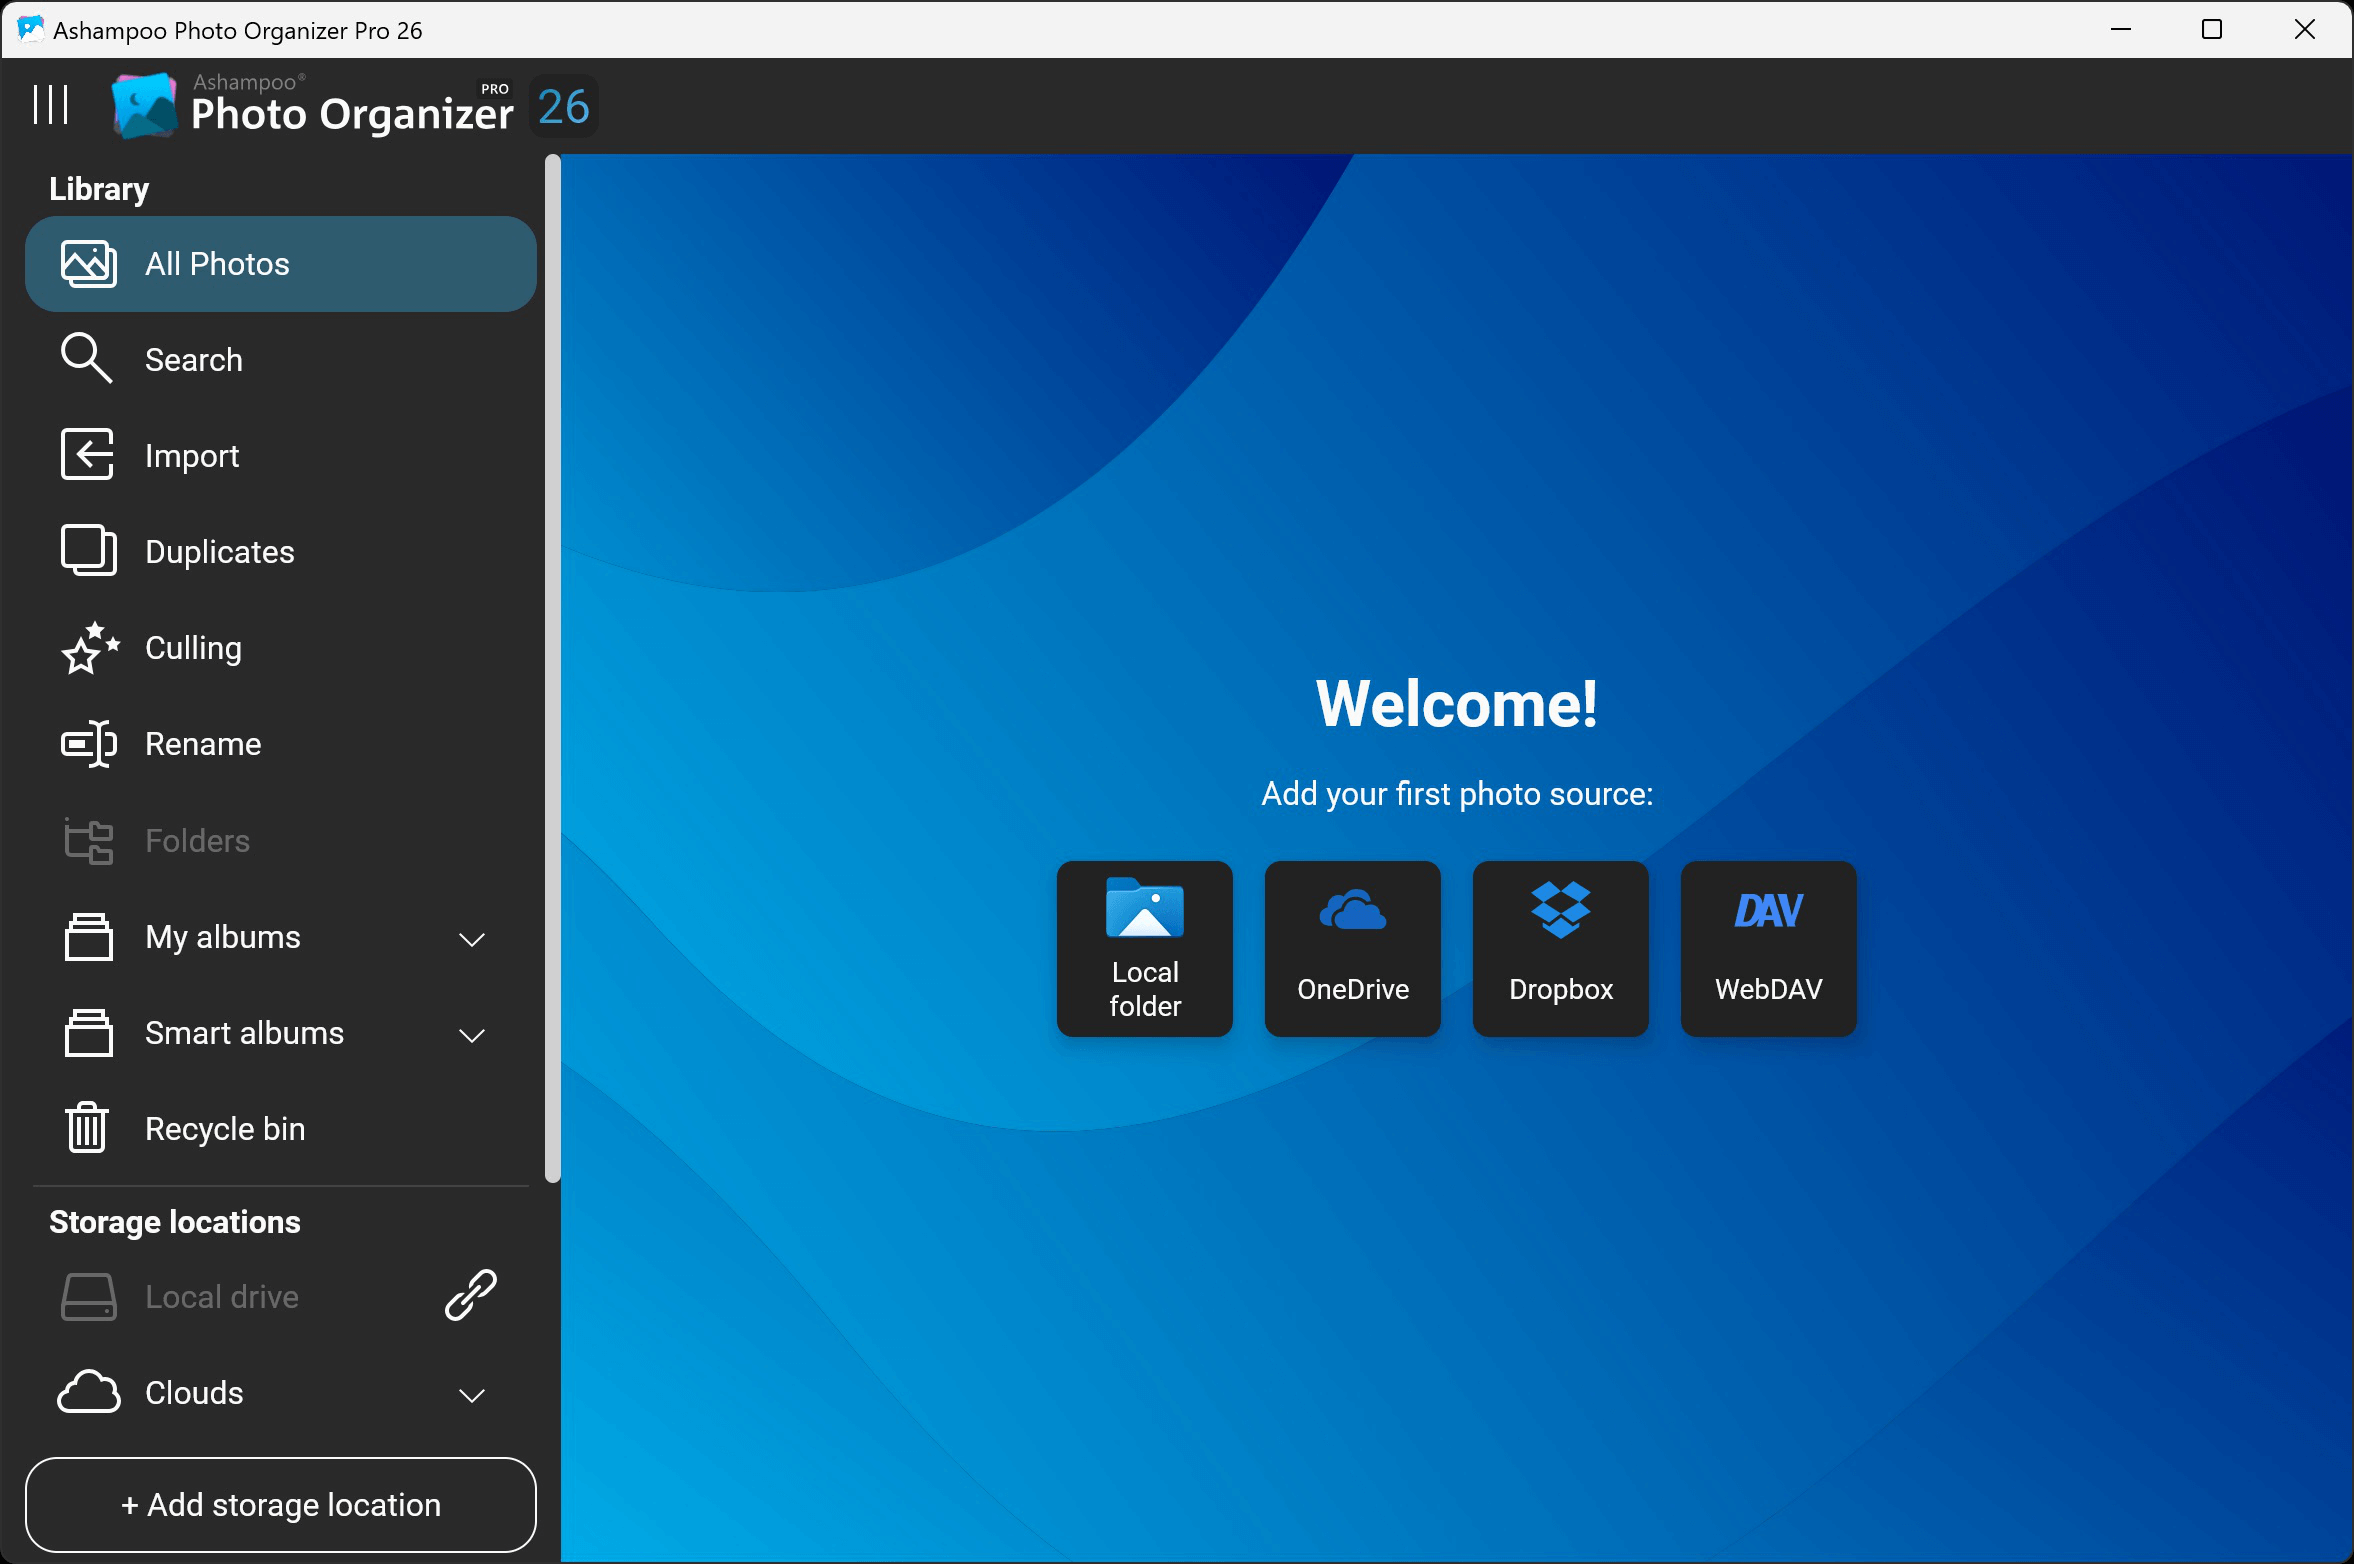Expand the My albums section
This screenshot has width=2354, height=1564.
(471, 938)
